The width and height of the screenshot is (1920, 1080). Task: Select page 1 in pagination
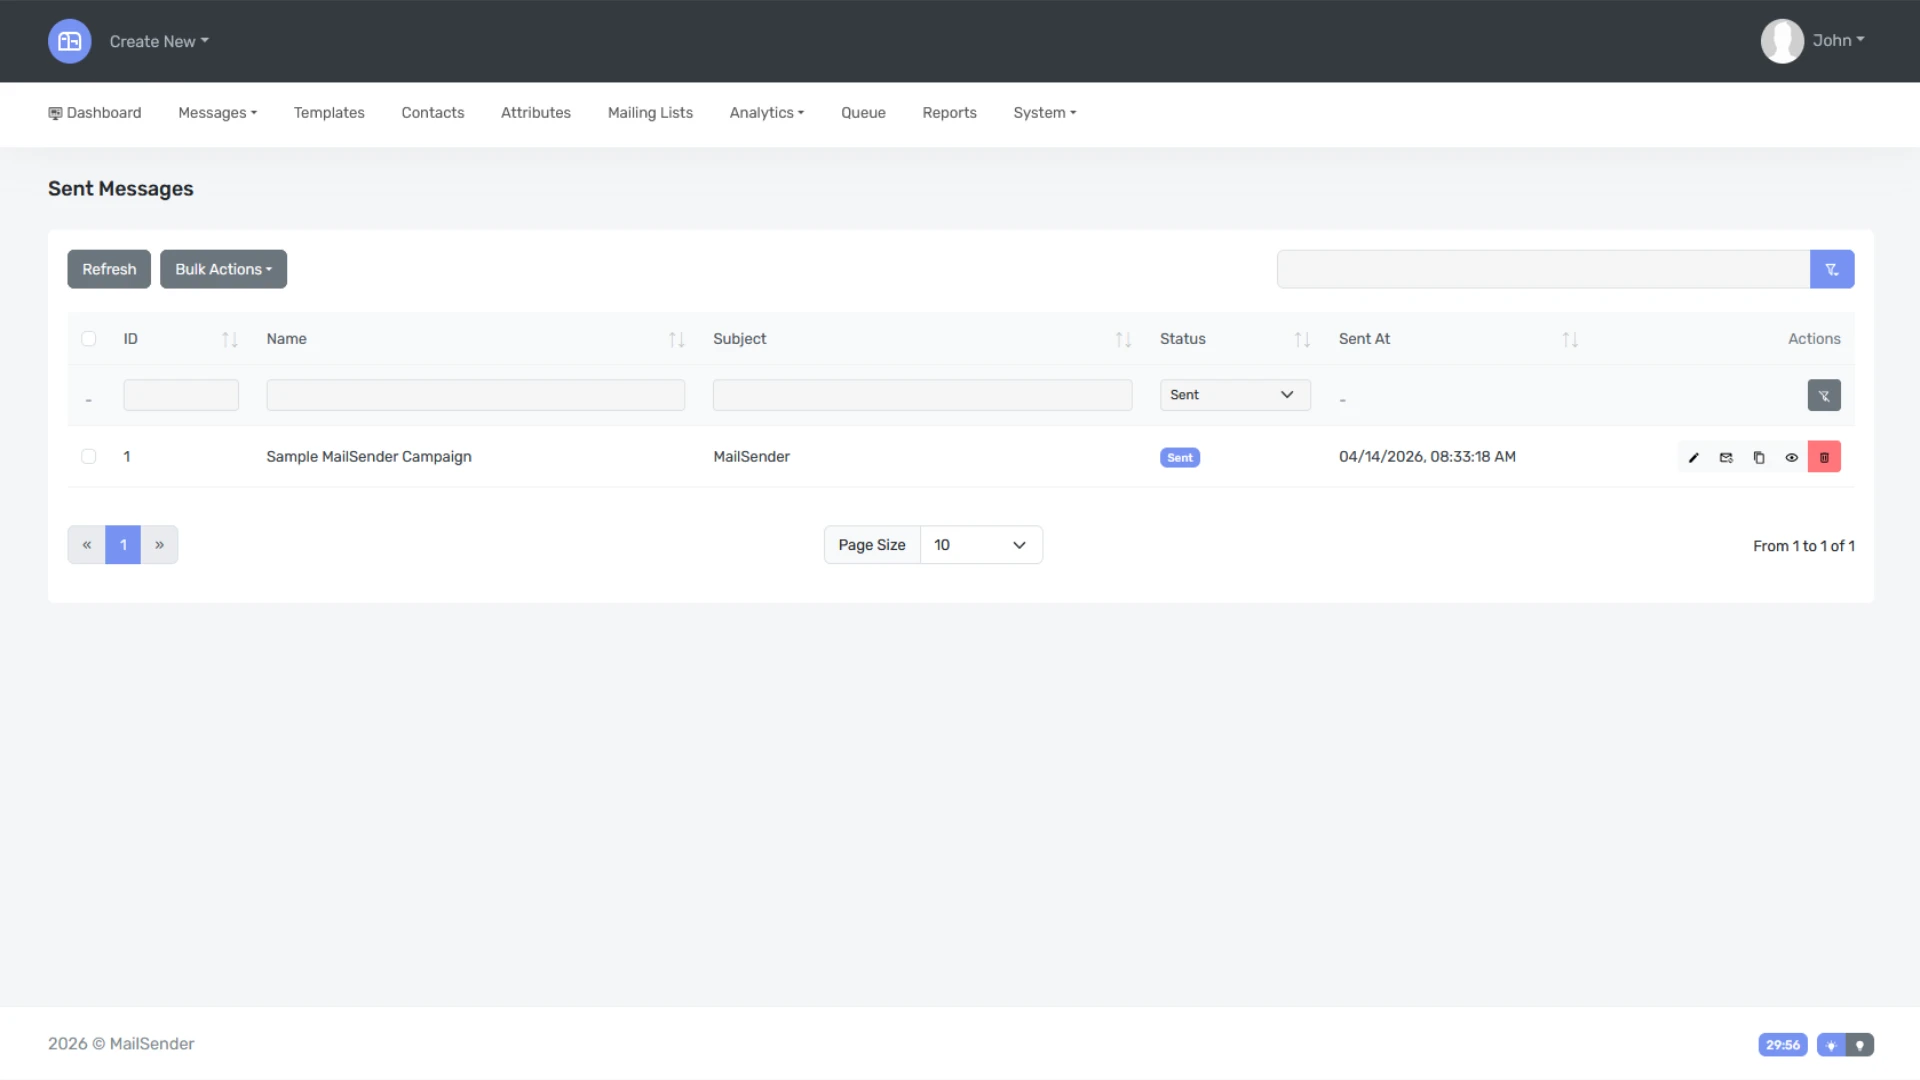click(123, 545)
